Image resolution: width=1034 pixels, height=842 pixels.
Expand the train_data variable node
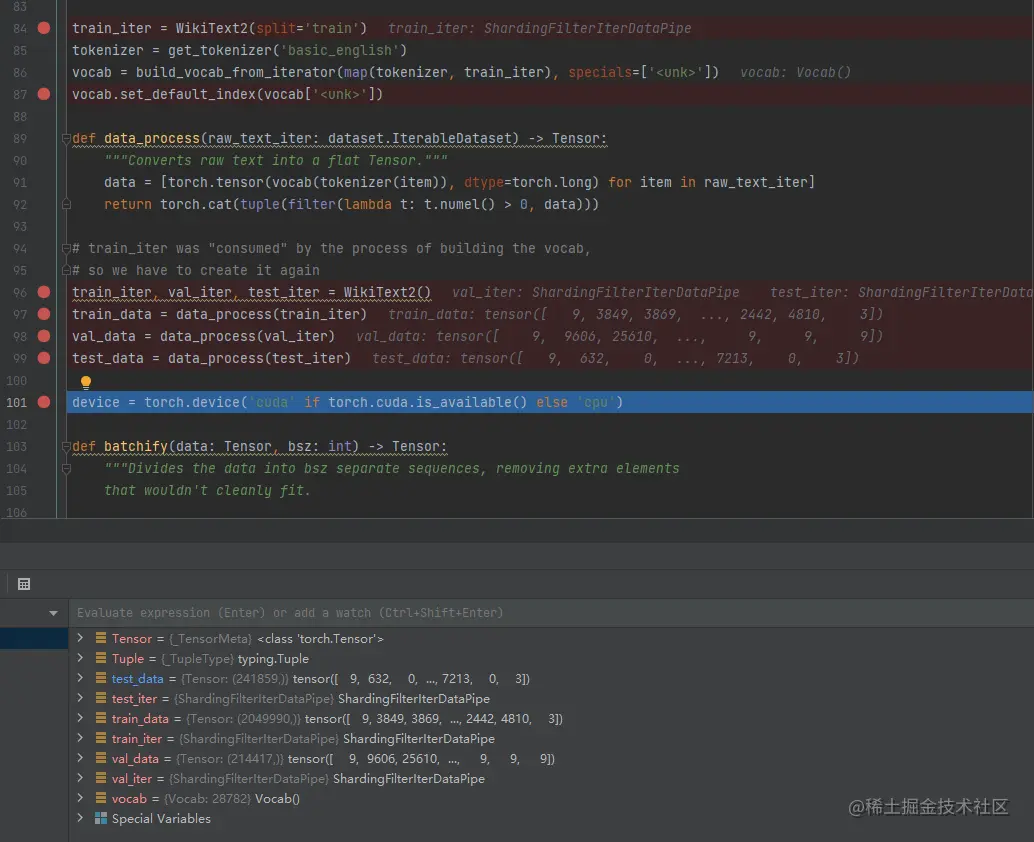pyautogui.click(x=80, y=718)
